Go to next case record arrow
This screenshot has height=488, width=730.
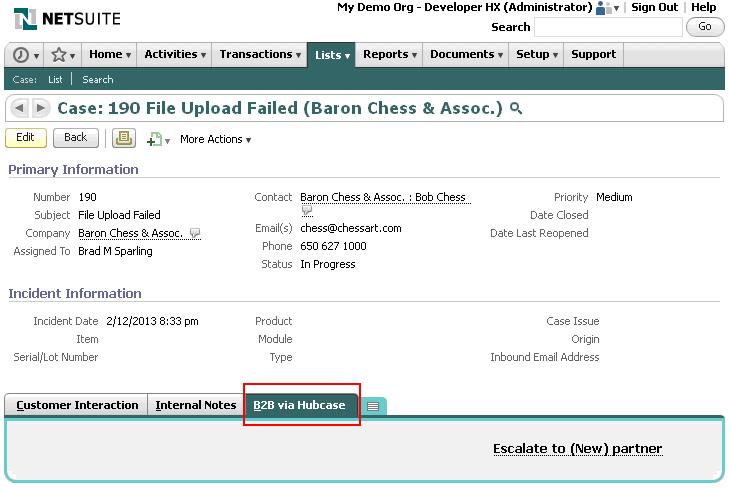pos(41,108)
